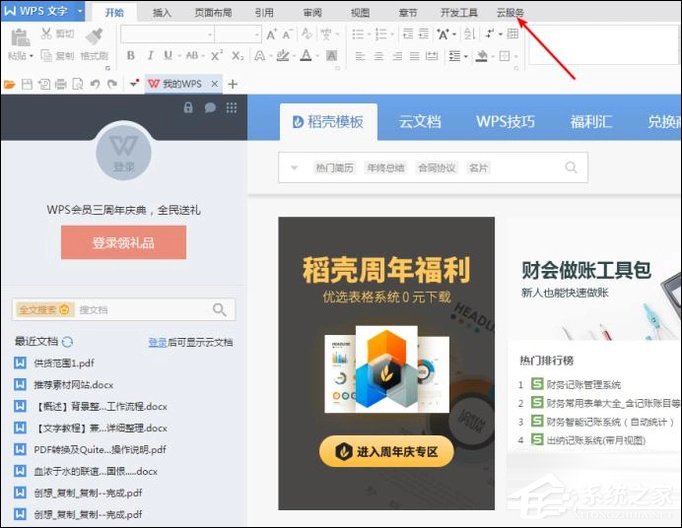Open the font name combo box
This screenshot has height=528, width=682.
[x=165, y=34]
